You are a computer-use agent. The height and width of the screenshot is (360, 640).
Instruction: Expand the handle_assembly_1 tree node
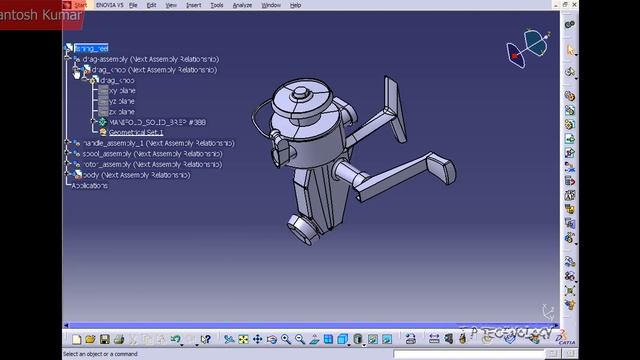[x=67, y=142]
